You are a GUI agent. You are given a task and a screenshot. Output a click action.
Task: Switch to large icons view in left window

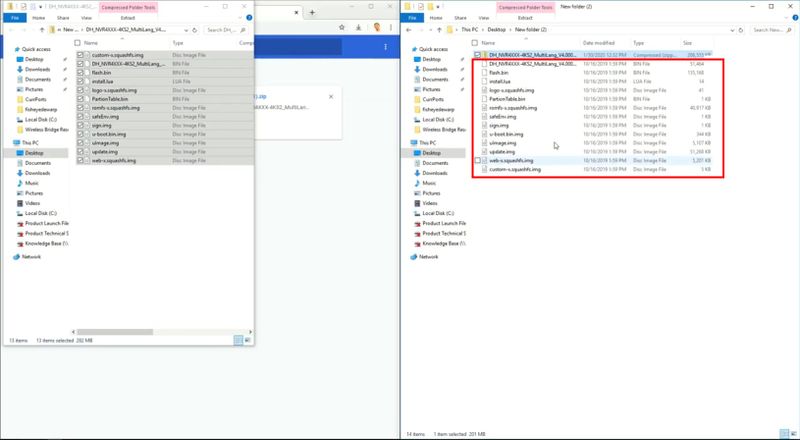[247, 340]
